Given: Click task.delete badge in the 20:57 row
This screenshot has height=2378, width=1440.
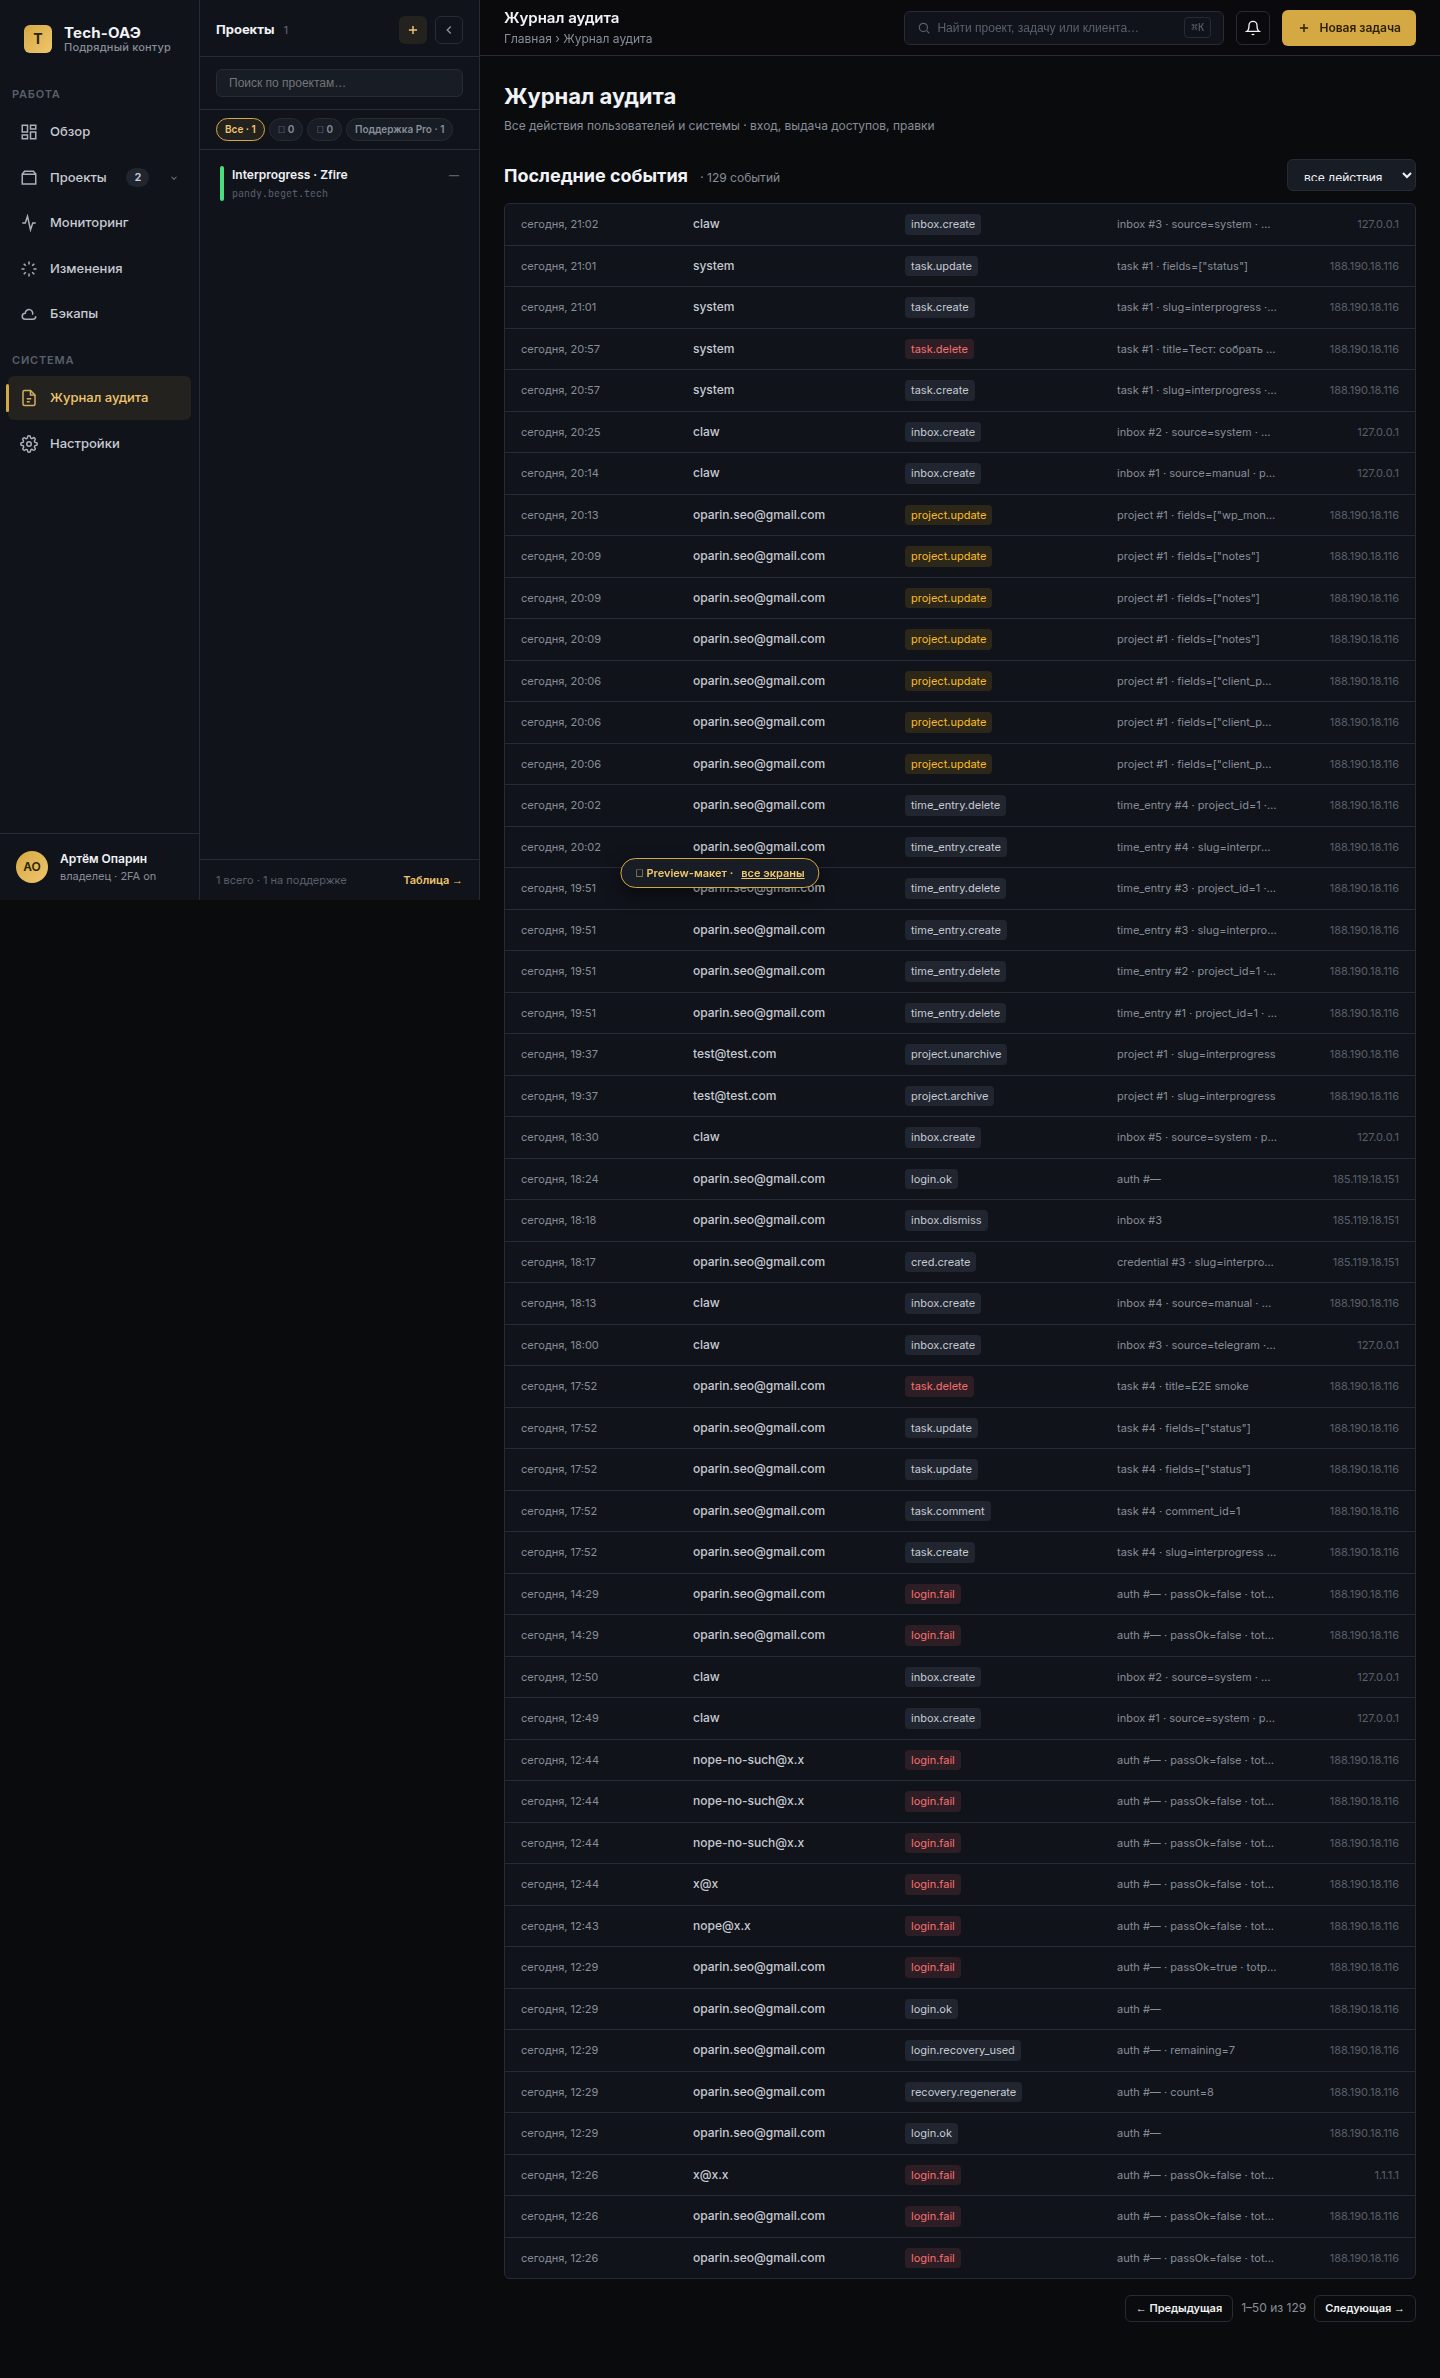Looking at the screenshot, I should coord(939,349).
